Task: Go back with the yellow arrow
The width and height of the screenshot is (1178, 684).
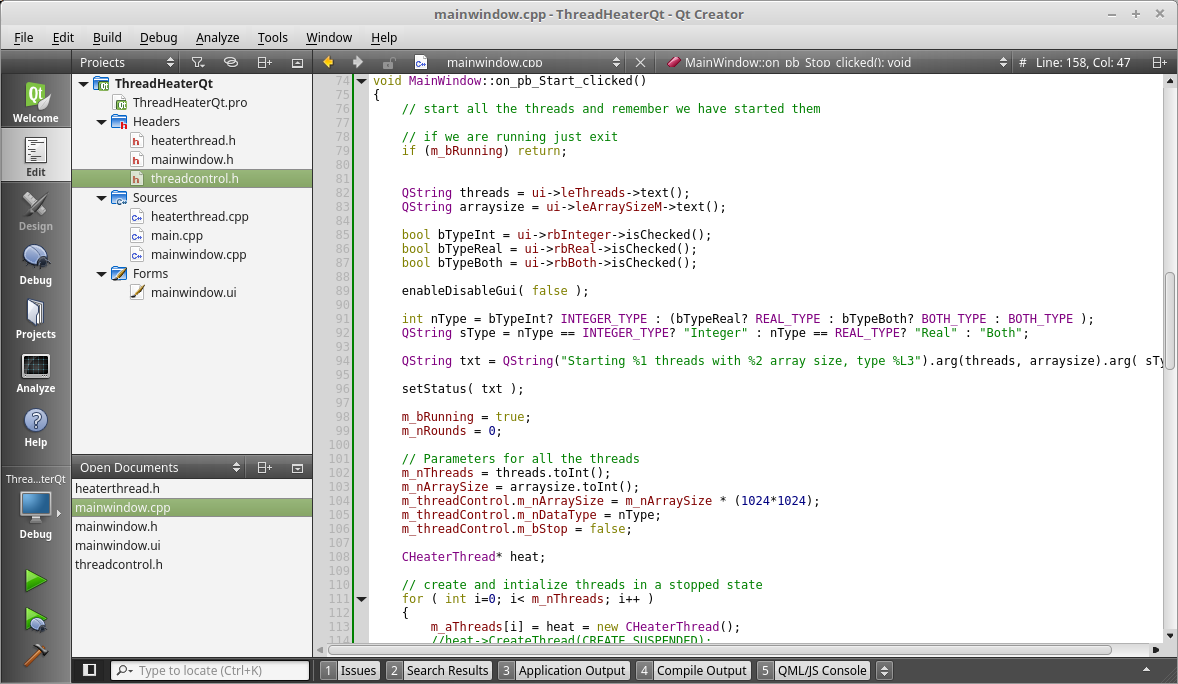Action: [327, 62]
